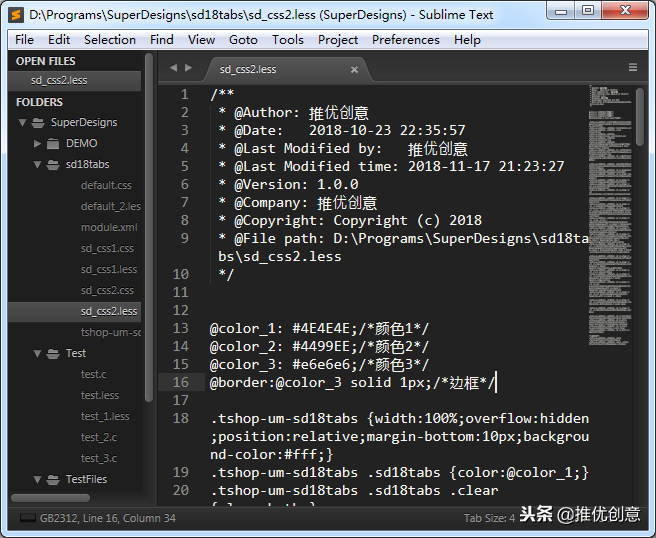Open sd_css1.css in the sidebar

(108, 249)
